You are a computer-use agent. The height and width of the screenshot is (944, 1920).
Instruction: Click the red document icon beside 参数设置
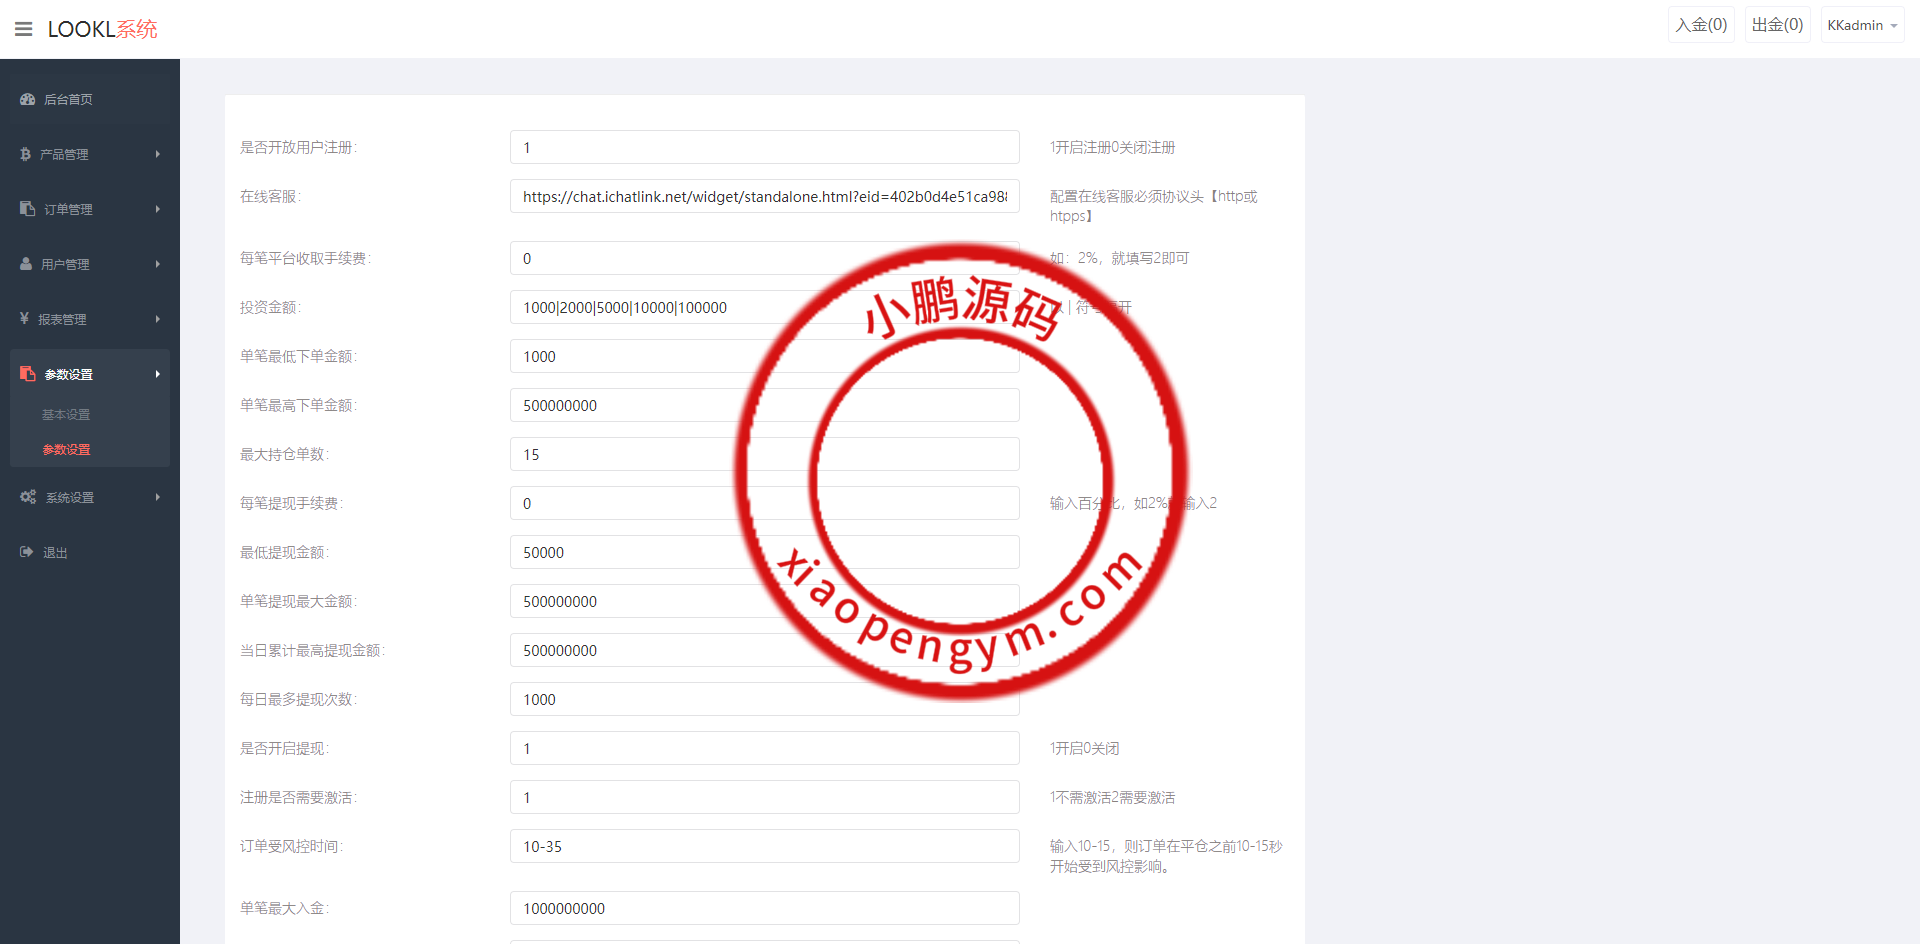click(27, 373)
